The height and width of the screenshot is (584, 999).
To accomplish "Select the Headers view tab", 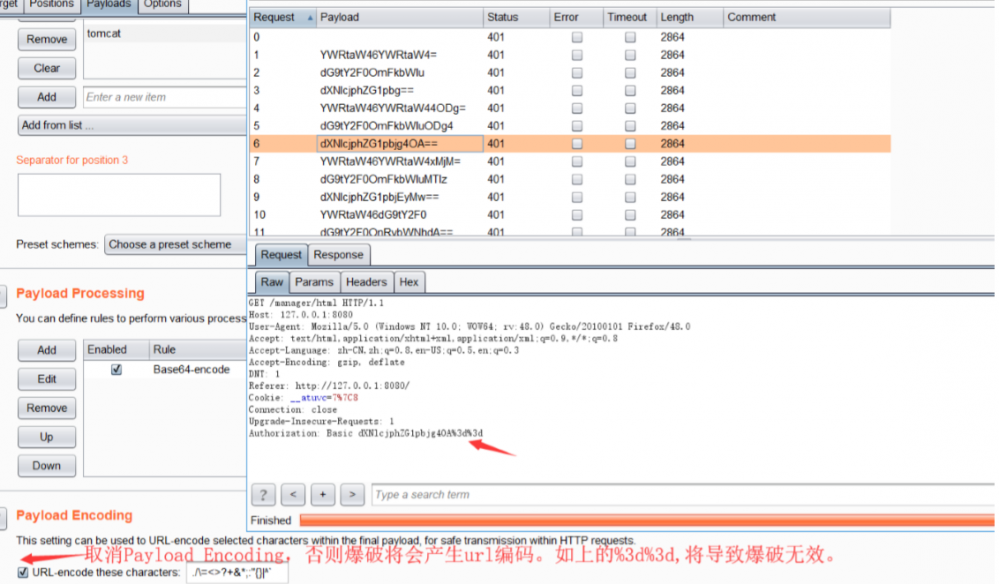I will pyautogui.click(x=366, y=282).
